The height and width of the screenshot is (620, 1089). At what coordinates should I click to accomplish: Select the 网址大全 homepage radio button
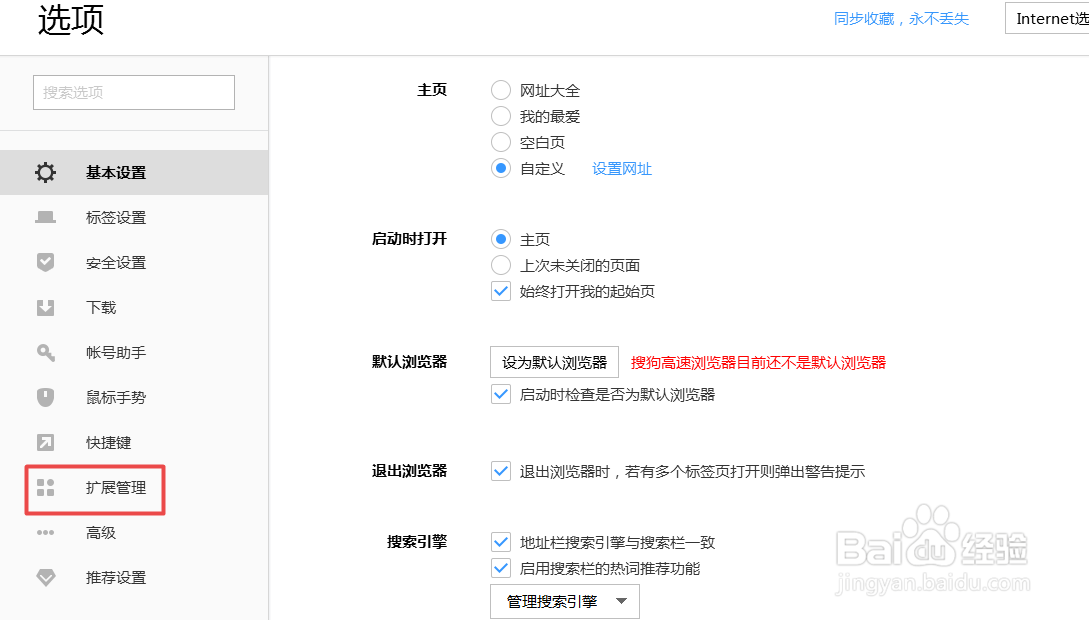(500, 89)
